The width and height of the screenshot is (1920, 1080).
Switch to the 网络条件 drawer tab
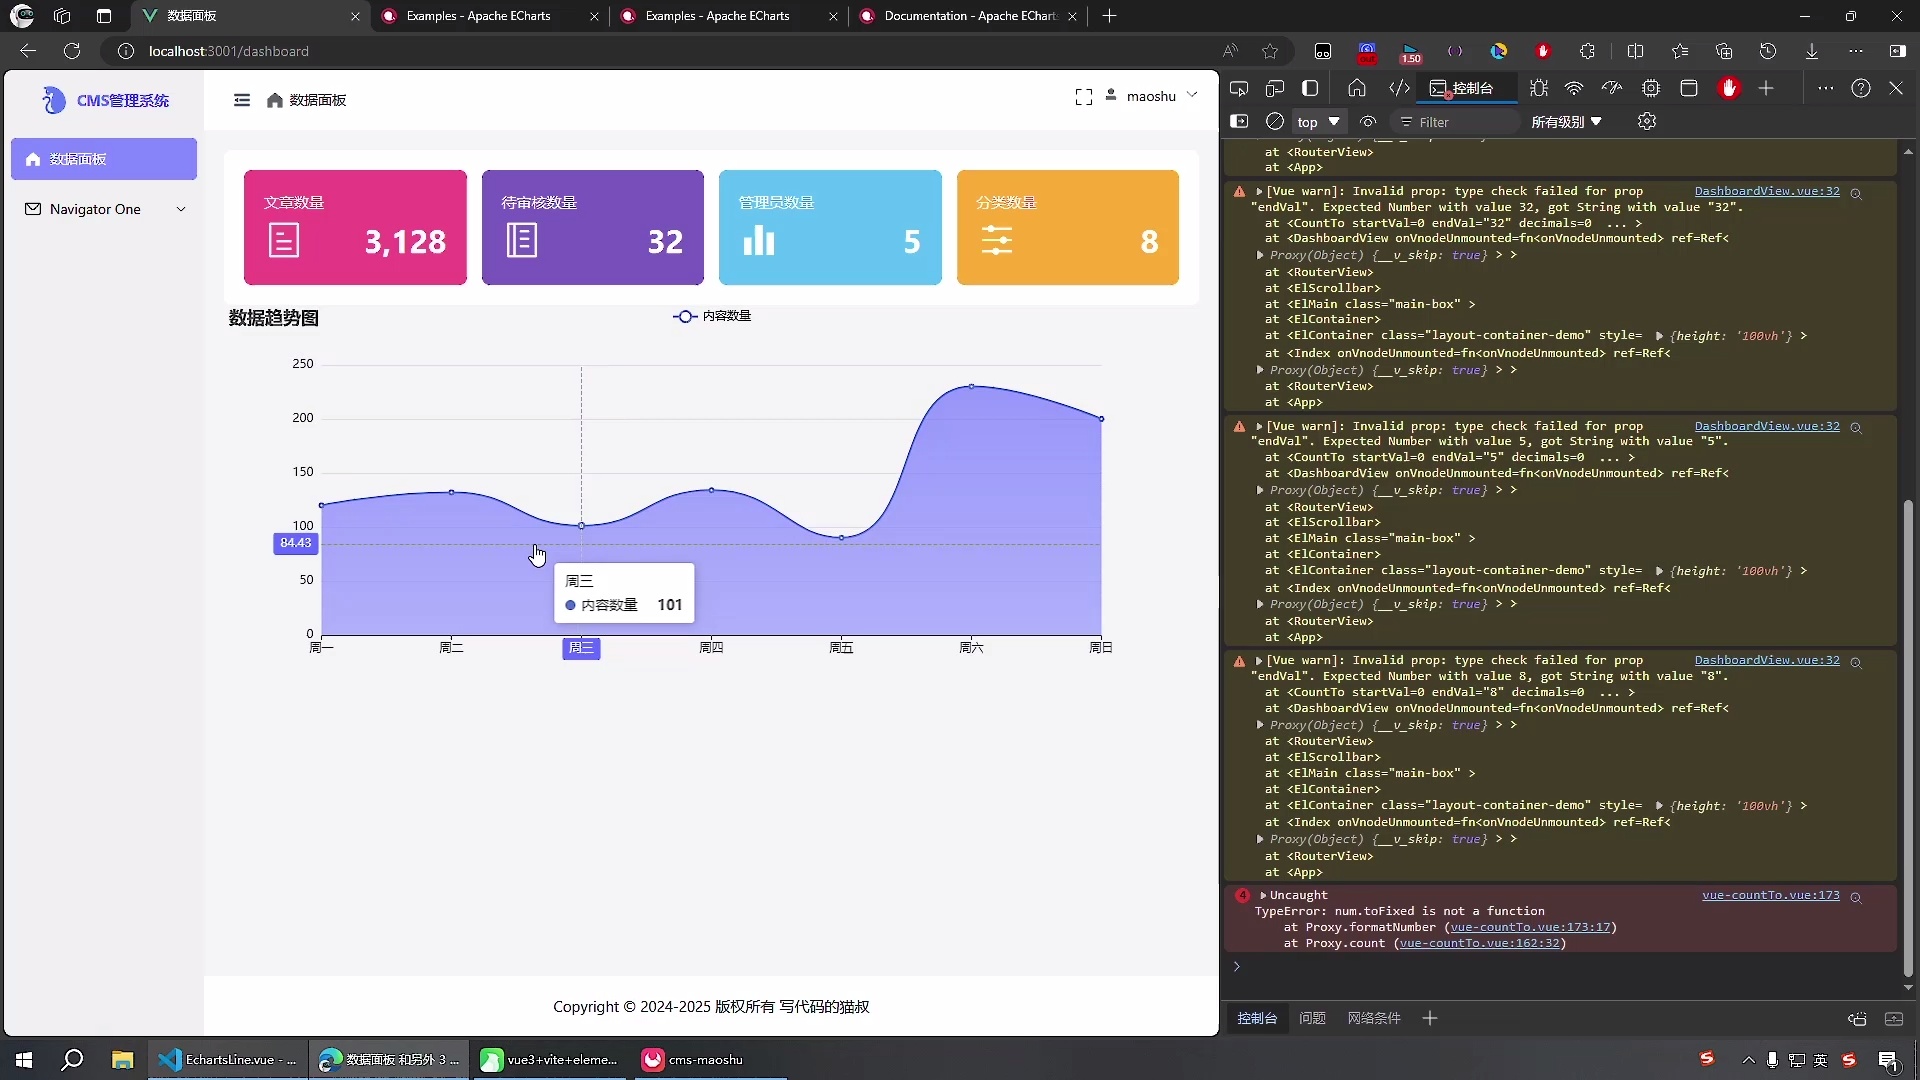click(1374, 1018)
